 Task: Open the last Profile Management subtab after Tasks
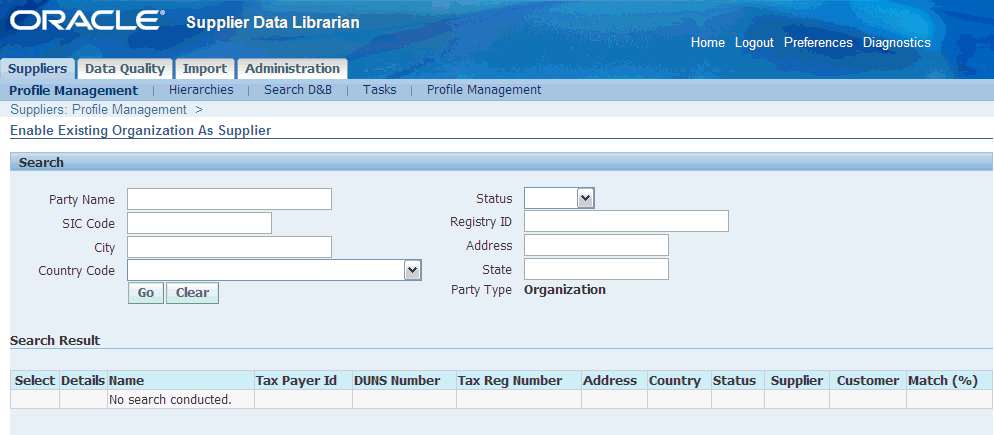coord(484,90)
